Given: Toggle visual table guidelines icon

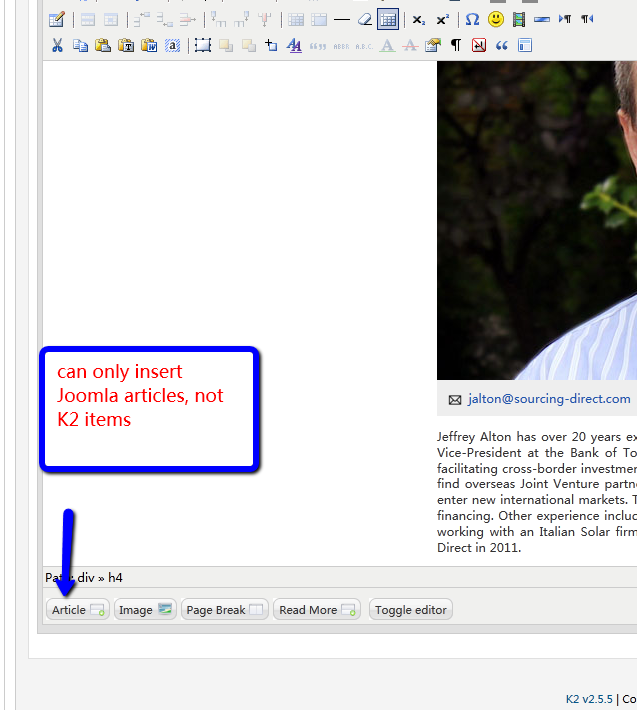Looking at the screenshot, I should [x=388, y=19].
